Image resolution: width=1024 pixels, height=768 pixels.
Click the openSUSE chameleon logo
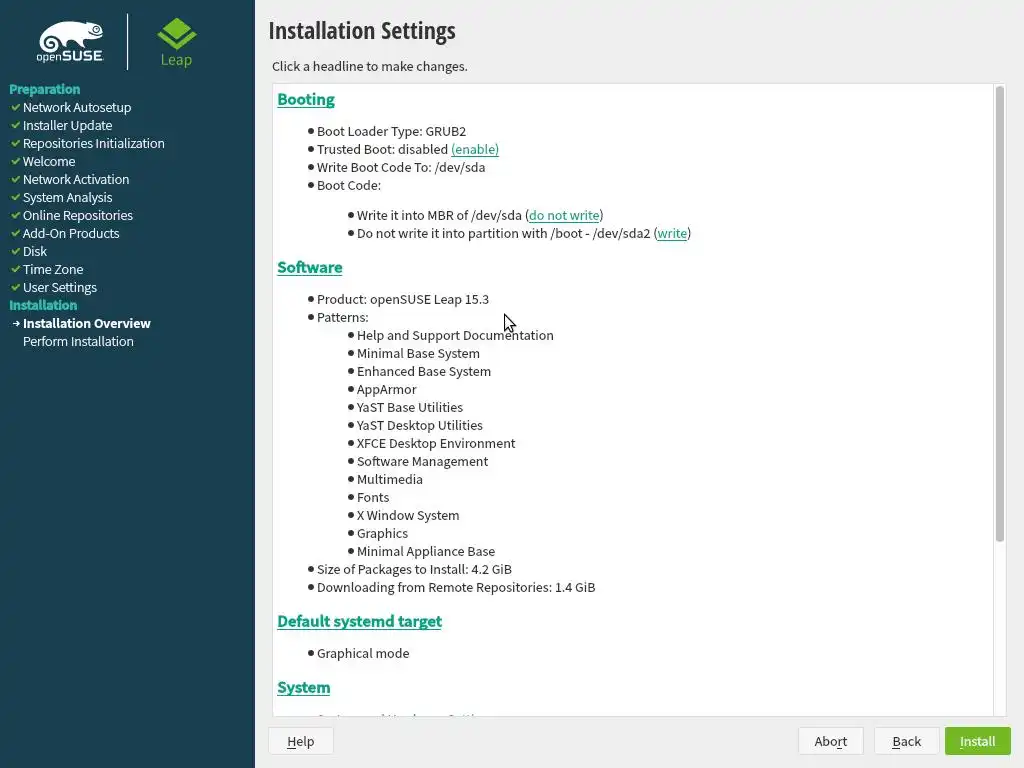point(70,42)
